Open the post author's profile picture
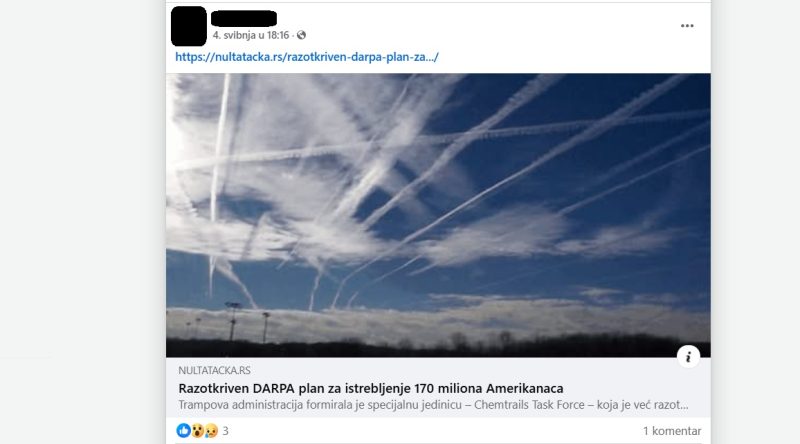This screenshot has height=444, width=800. tap(189, 26)
